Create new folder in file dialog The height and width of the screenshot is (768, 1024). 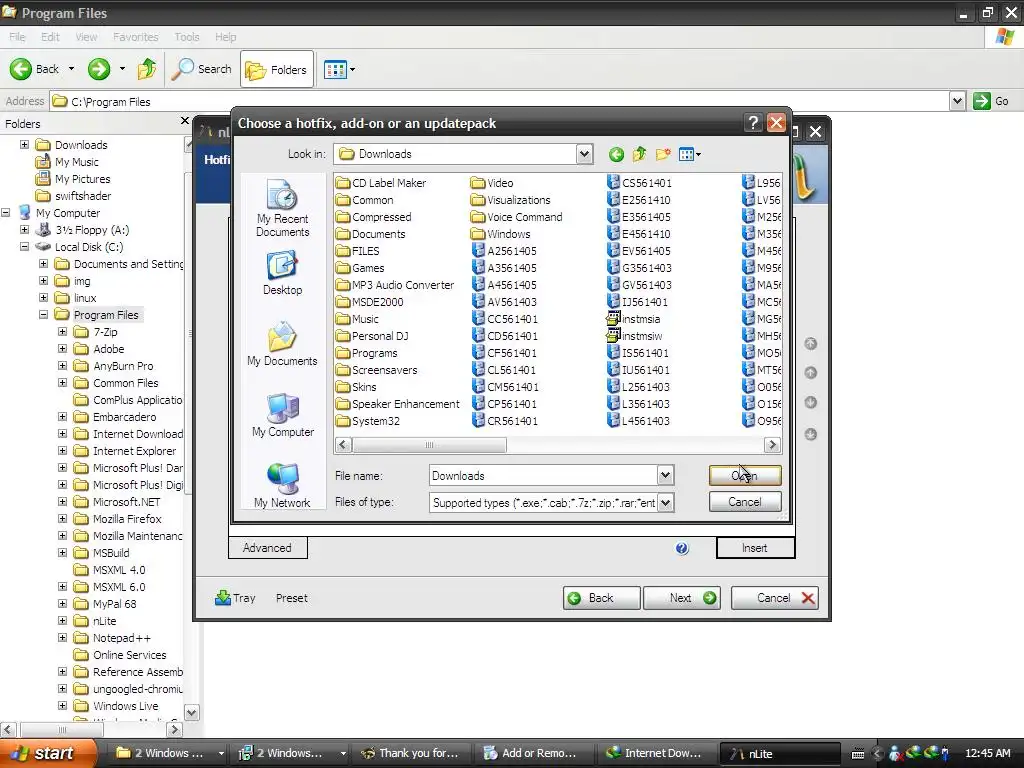tap(663, 155)
